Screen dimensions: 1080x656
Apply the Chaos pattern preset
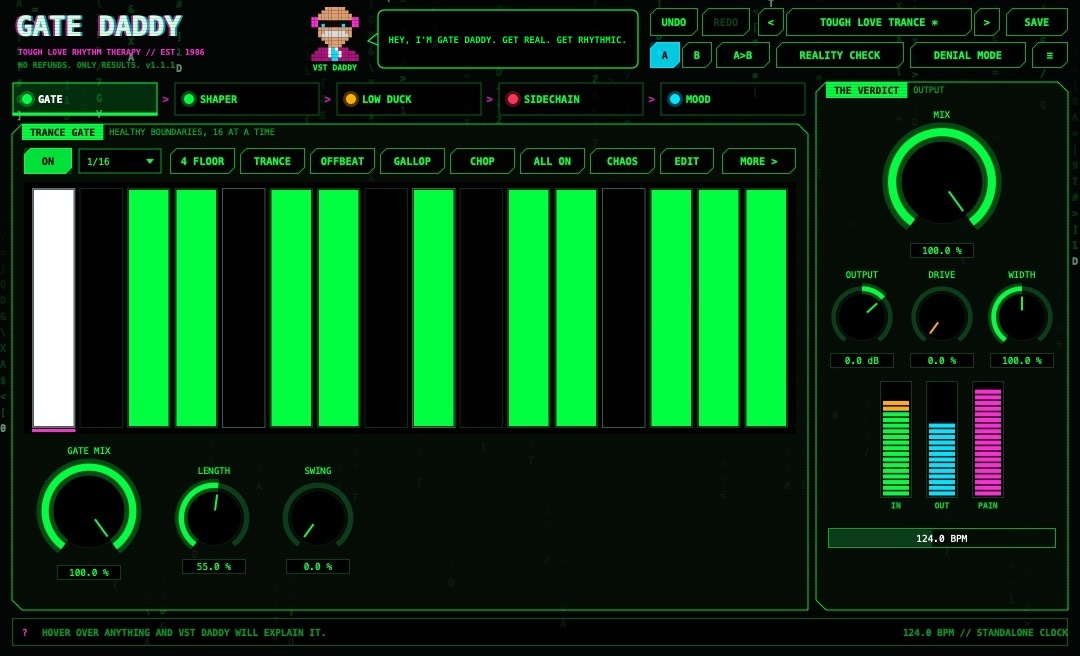click(622, 161)
